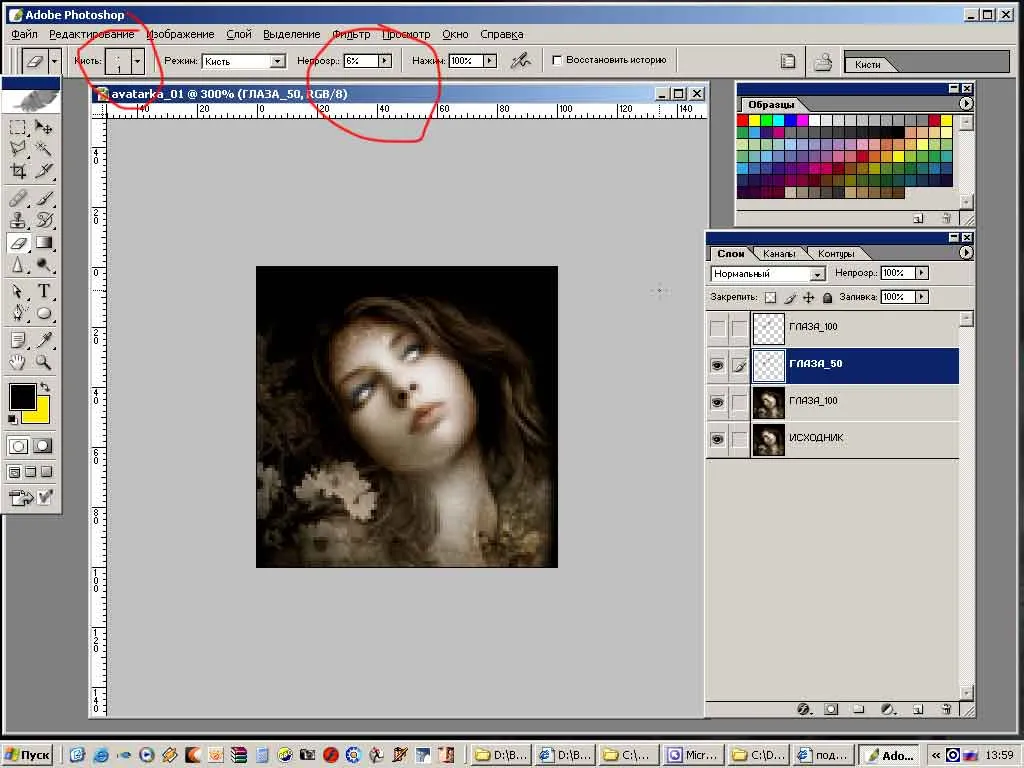Select the Hand tool
Image resolution: width=1024 pixels, height=768 pixels.
18,363
